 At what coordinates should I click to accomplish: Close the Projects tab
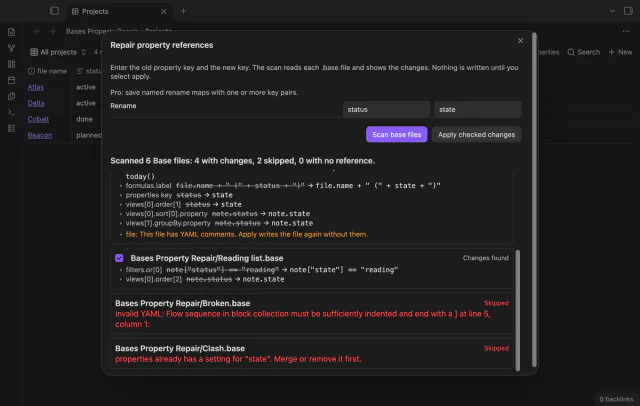coord(163,11)
